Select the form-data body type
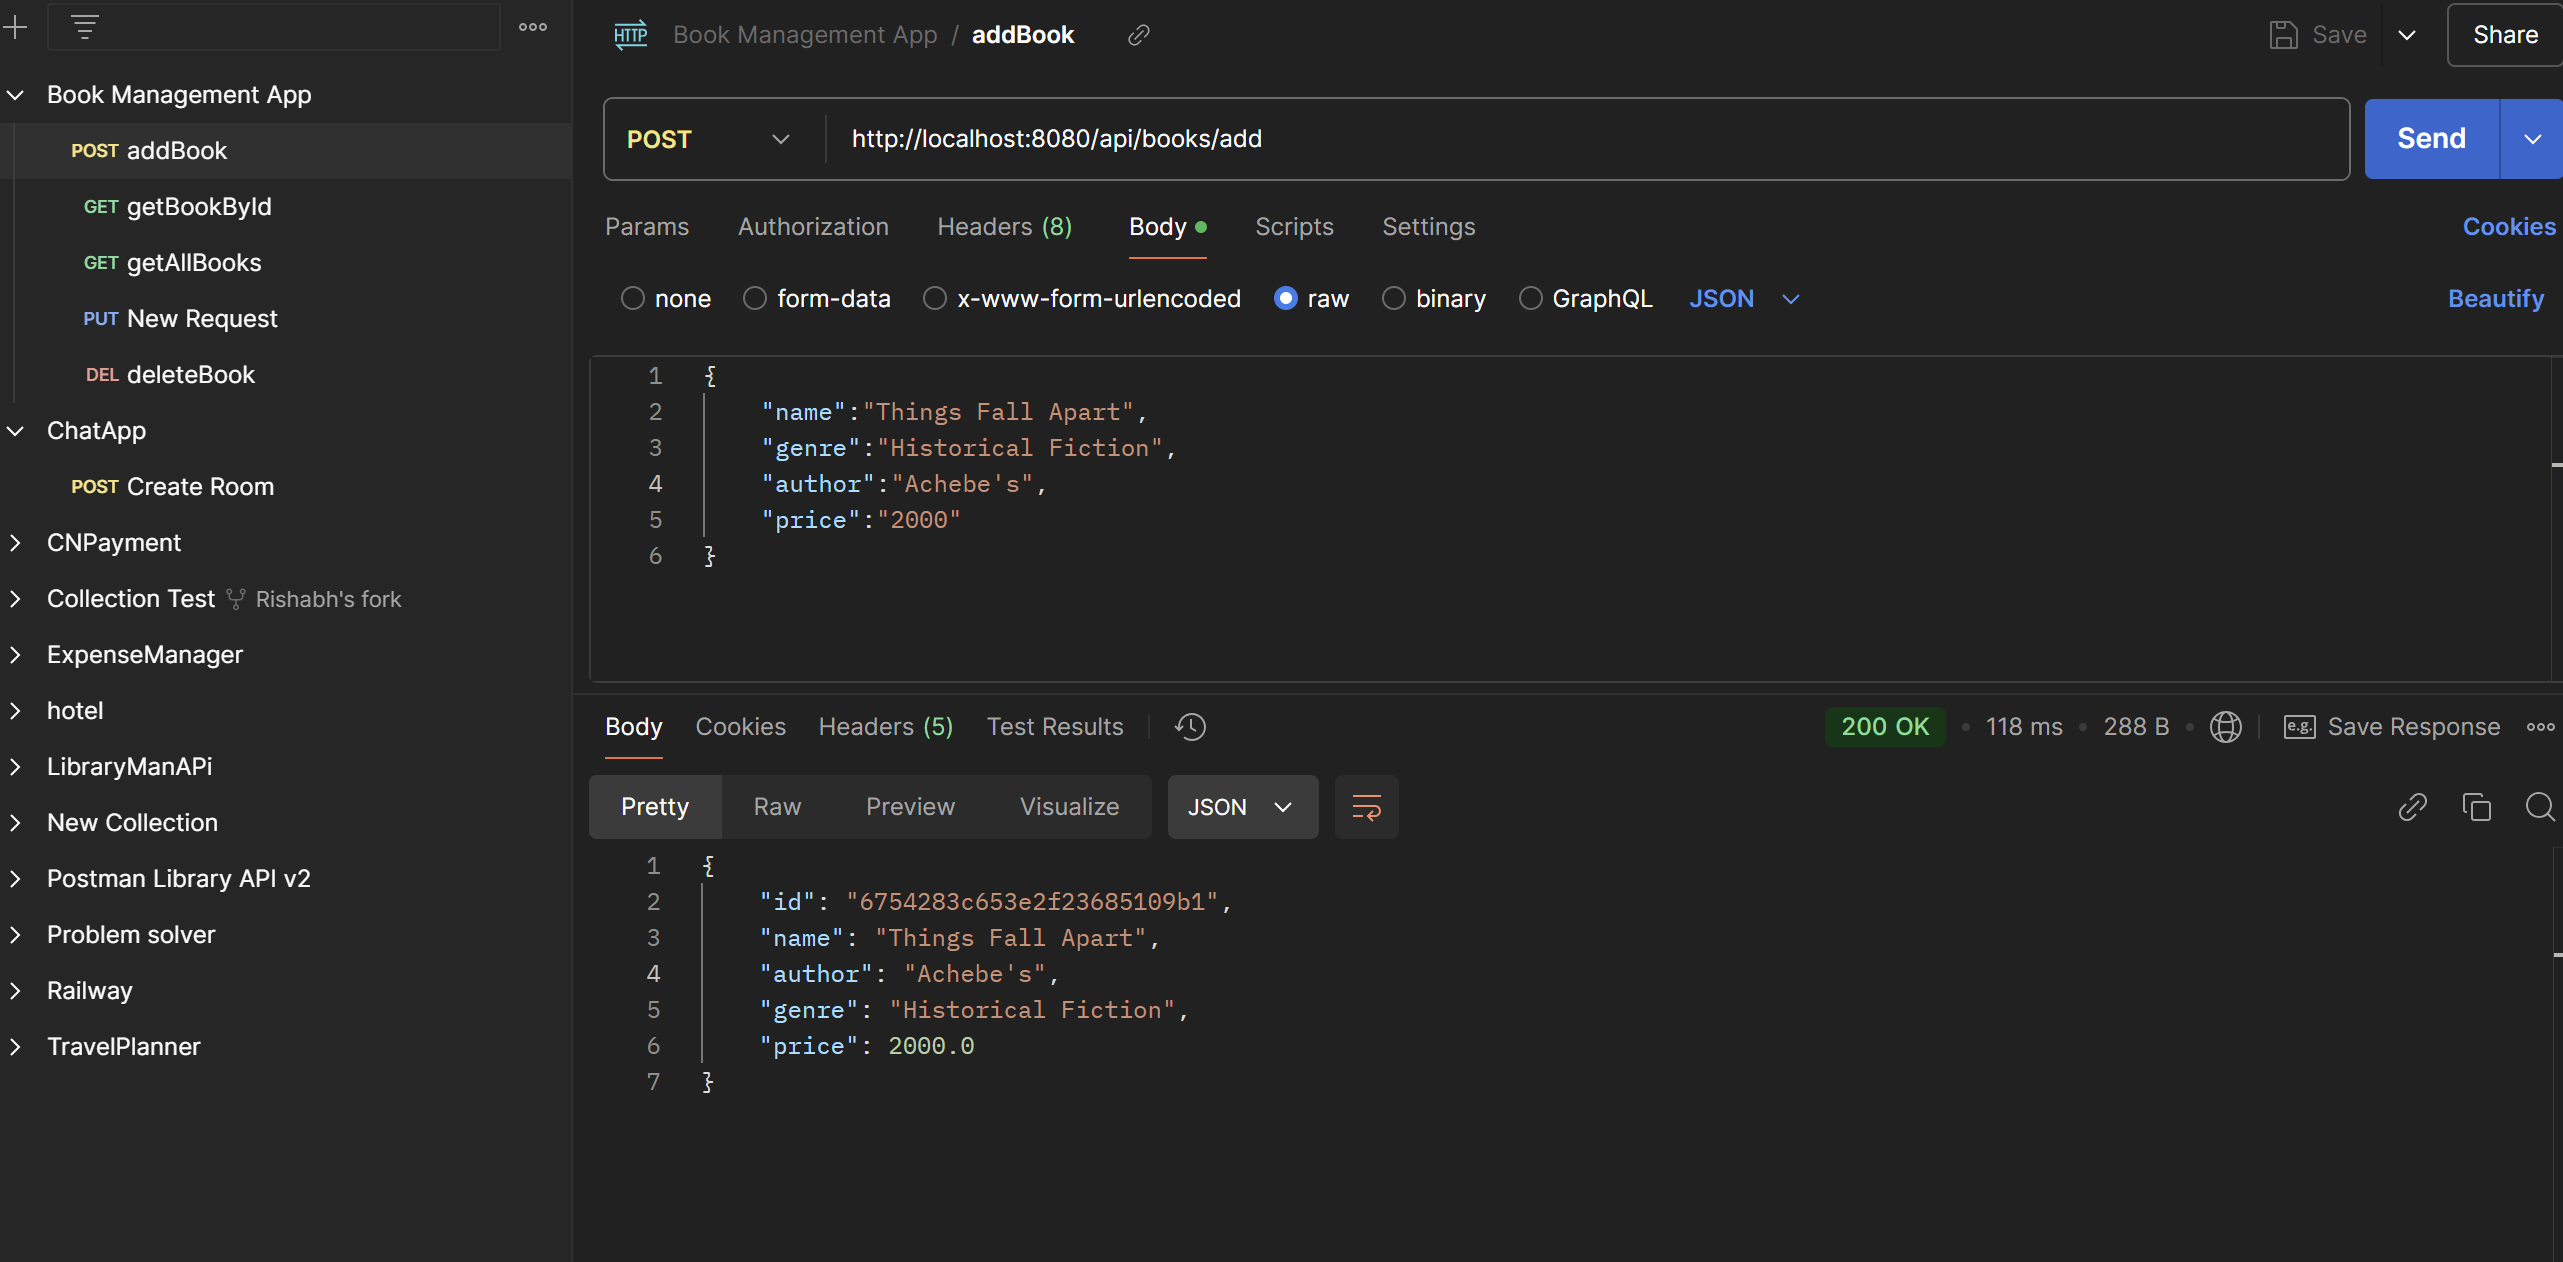This screenshot has height=1262, width=2563. [755, 299]
